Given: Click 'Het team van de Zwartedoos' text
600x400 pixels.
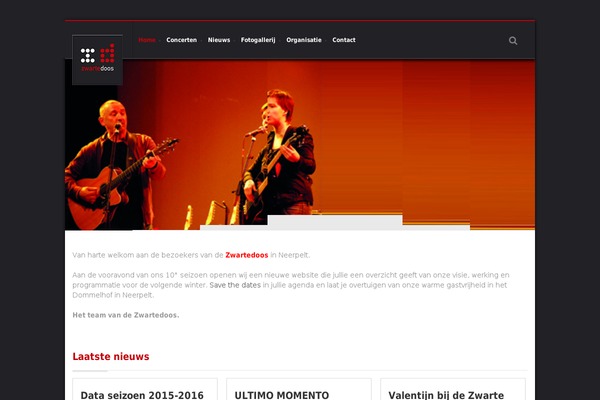Looking at the screenshot, I should pyautogui.click(x=126, y=315).
